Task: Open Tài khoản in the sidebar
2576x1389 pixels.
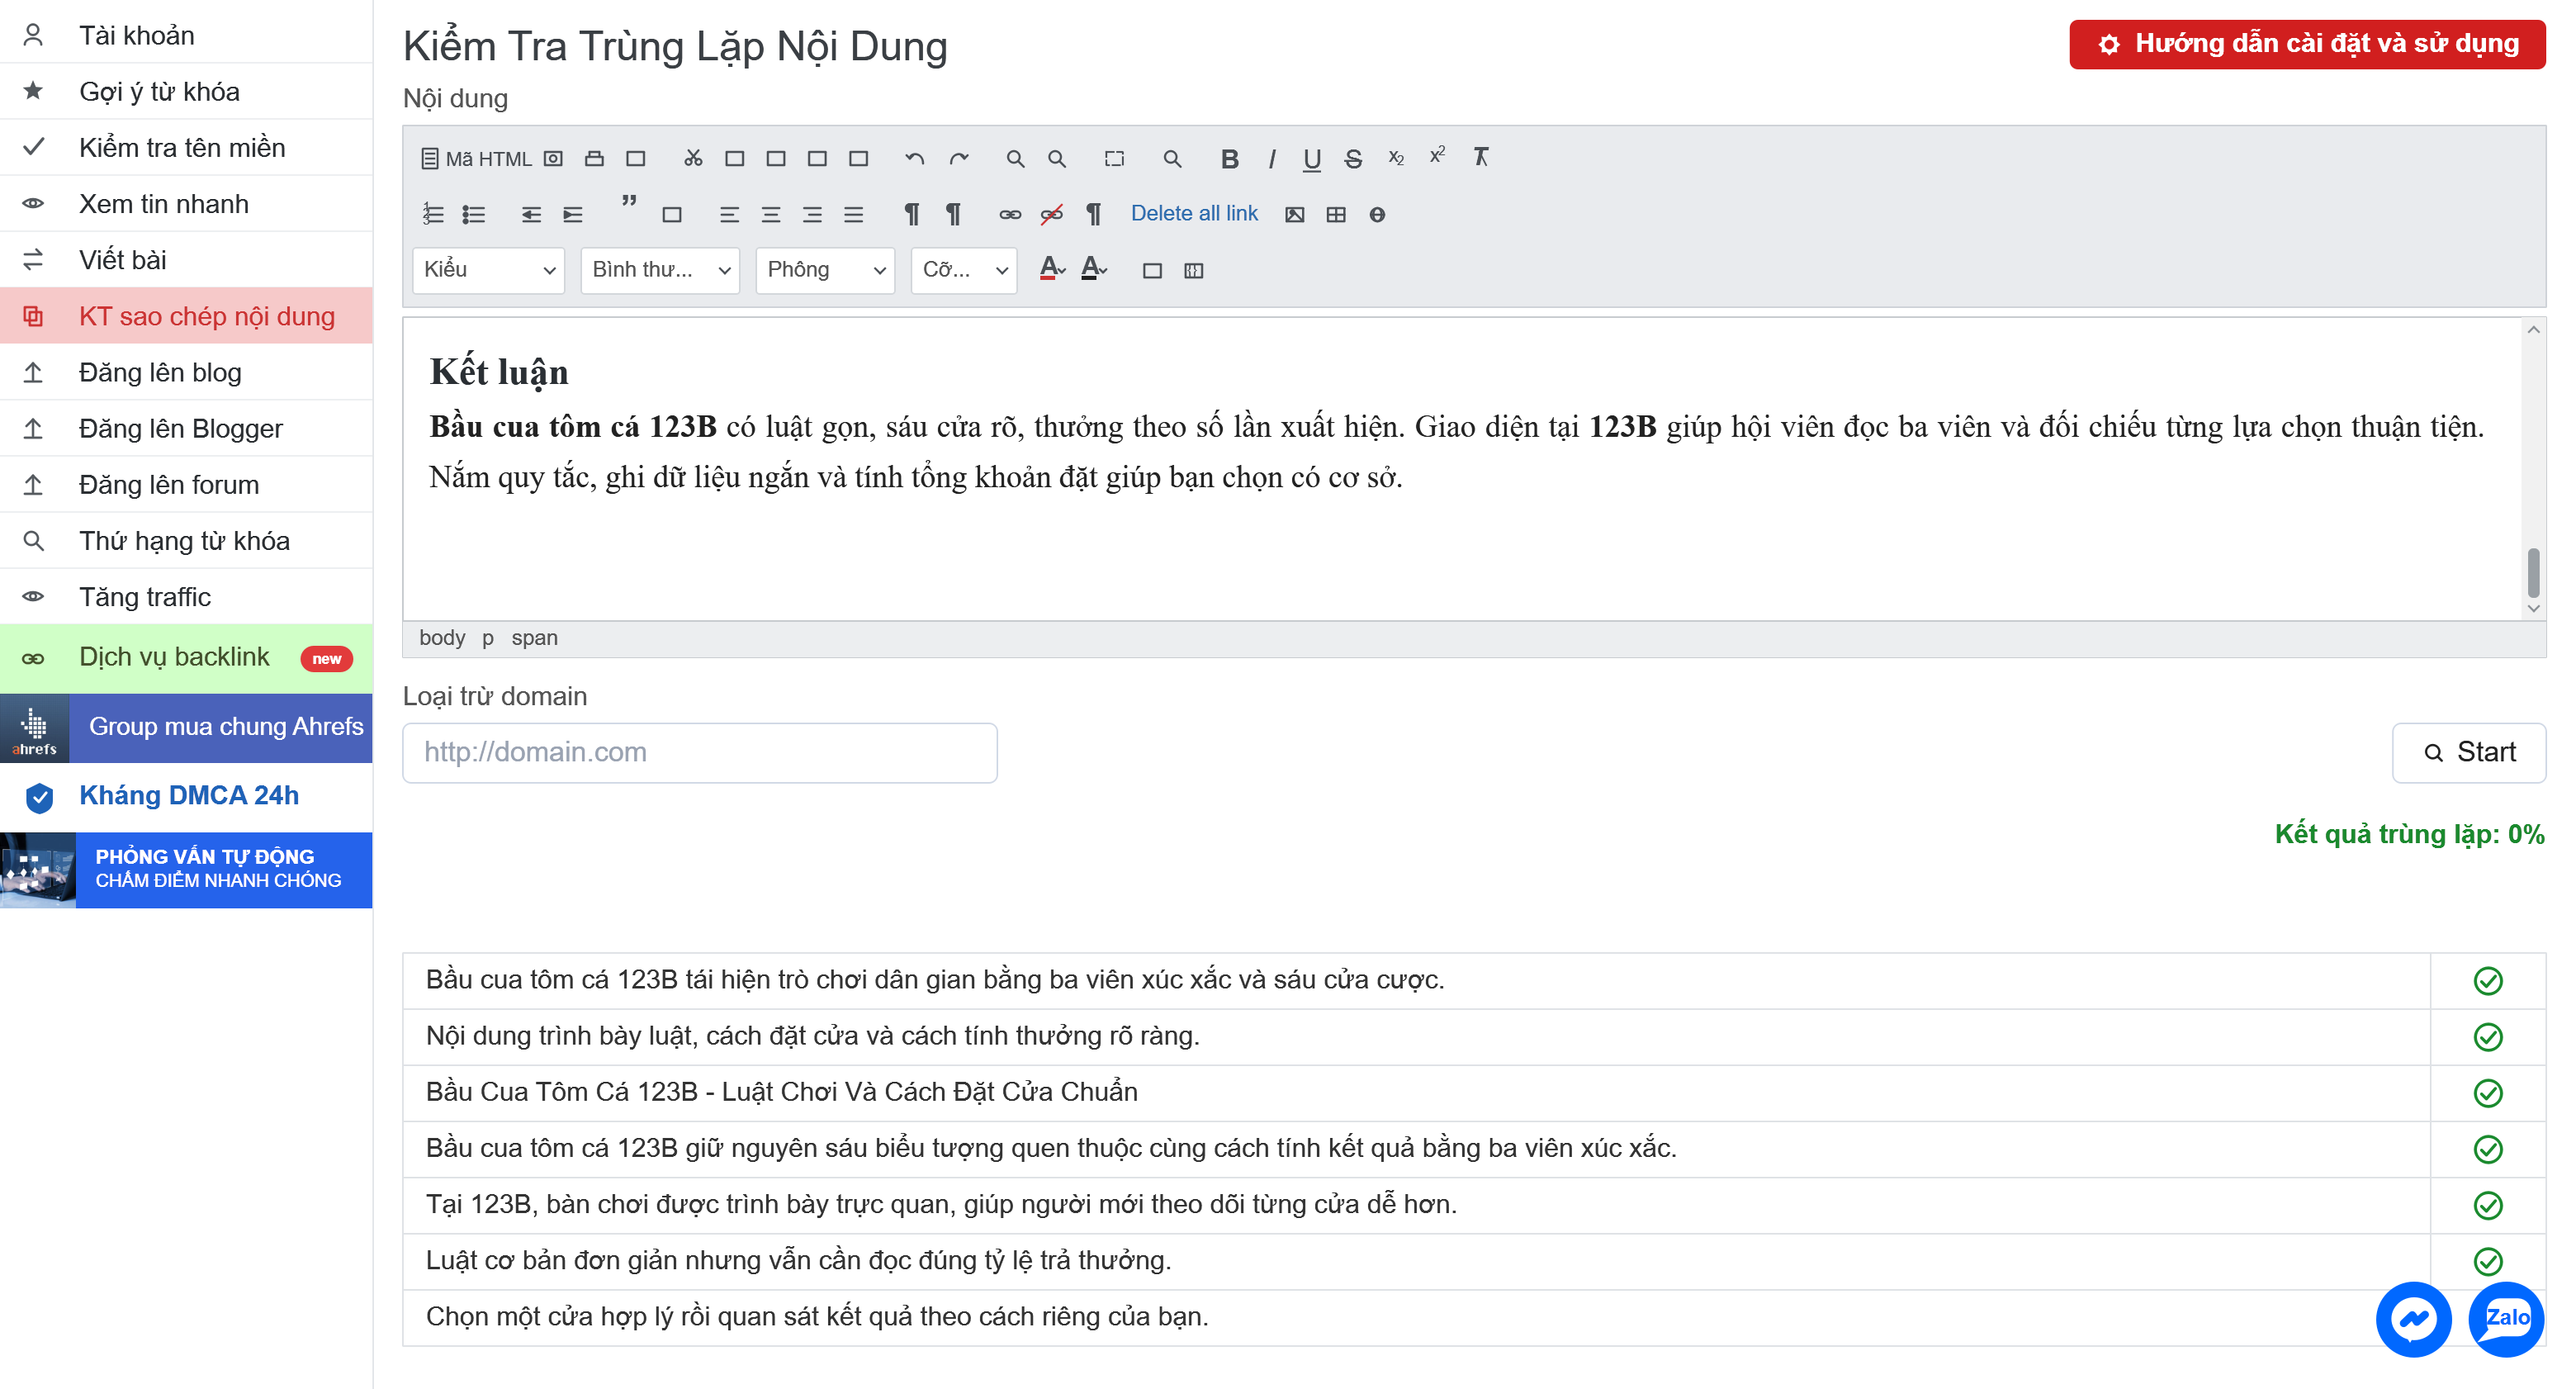Action: click(186, 35)
